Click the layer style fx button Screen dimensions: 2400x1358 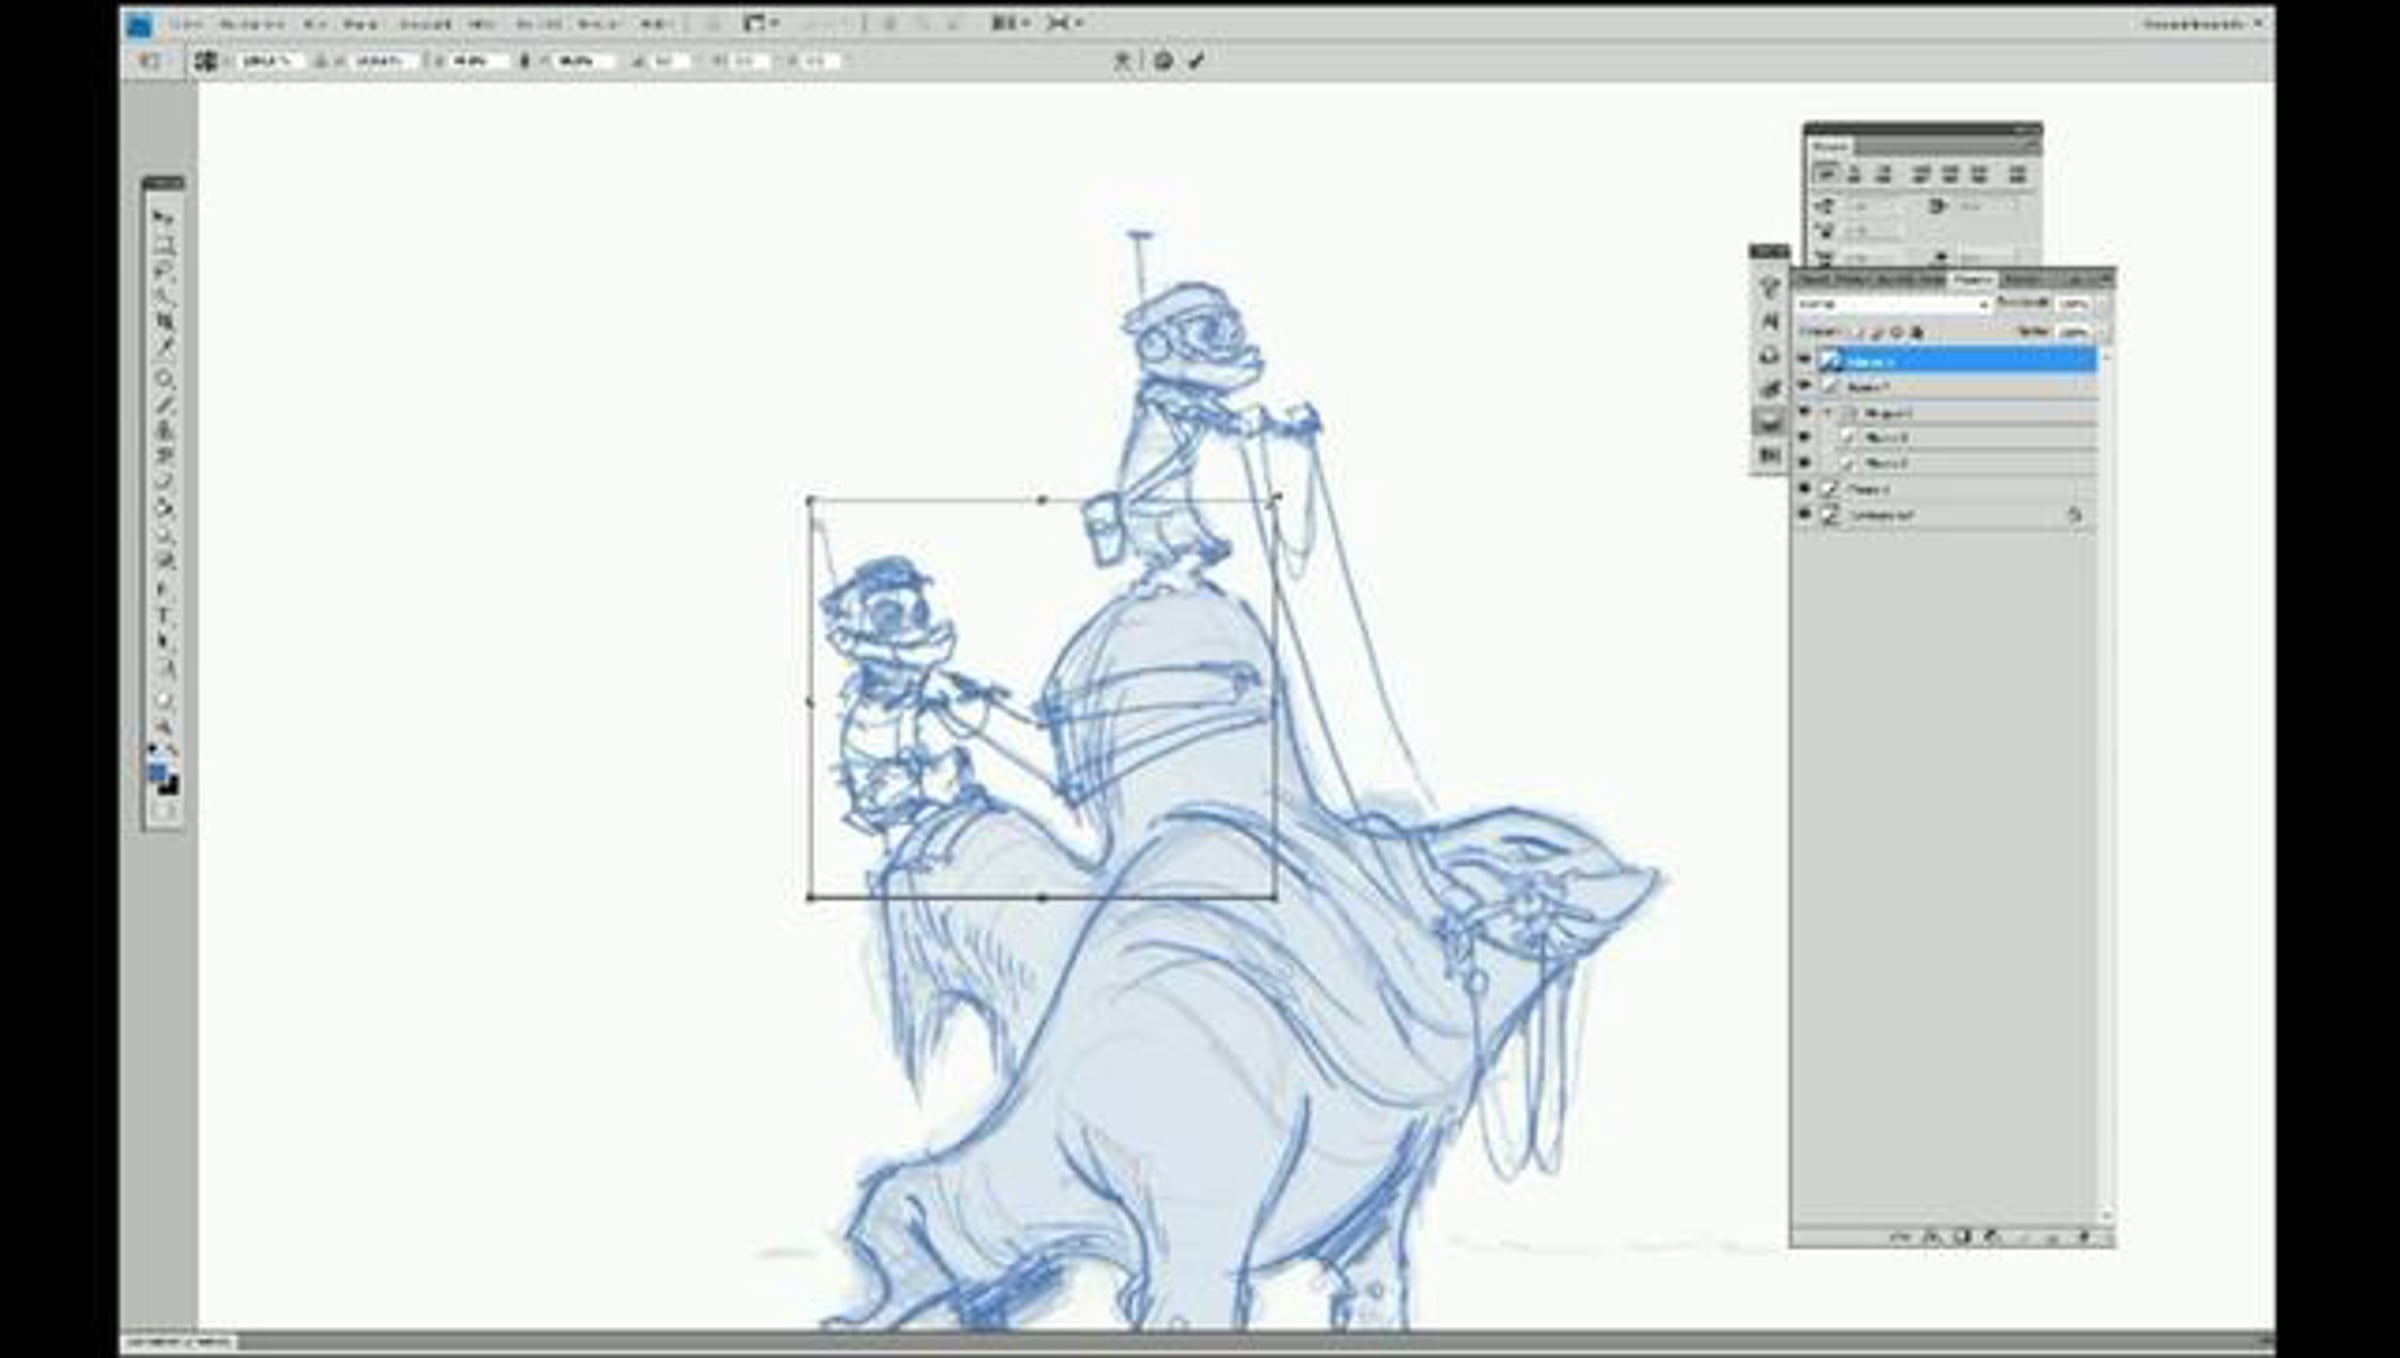(x=1931, y=1237)
